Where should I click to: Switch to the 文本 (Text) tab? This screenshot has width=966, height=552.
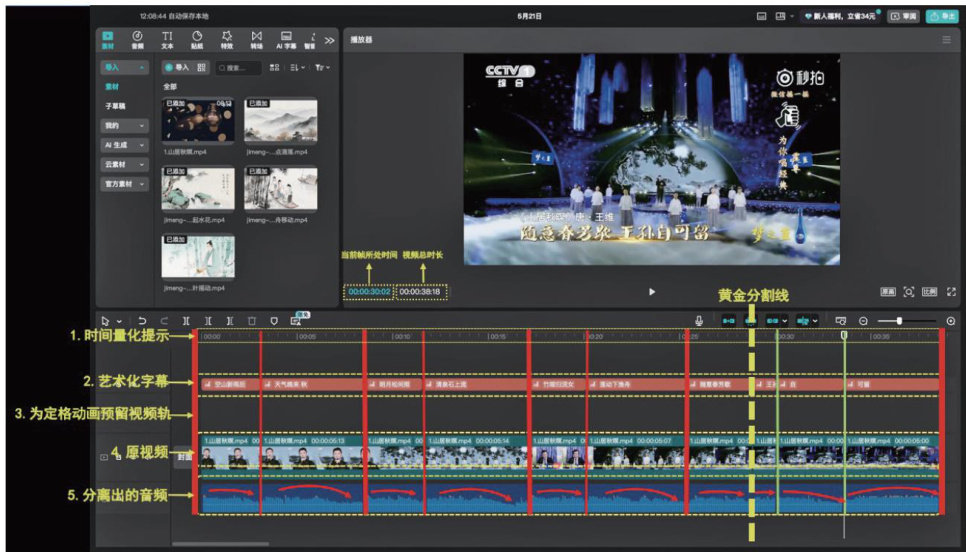click(x=167, y=39)
